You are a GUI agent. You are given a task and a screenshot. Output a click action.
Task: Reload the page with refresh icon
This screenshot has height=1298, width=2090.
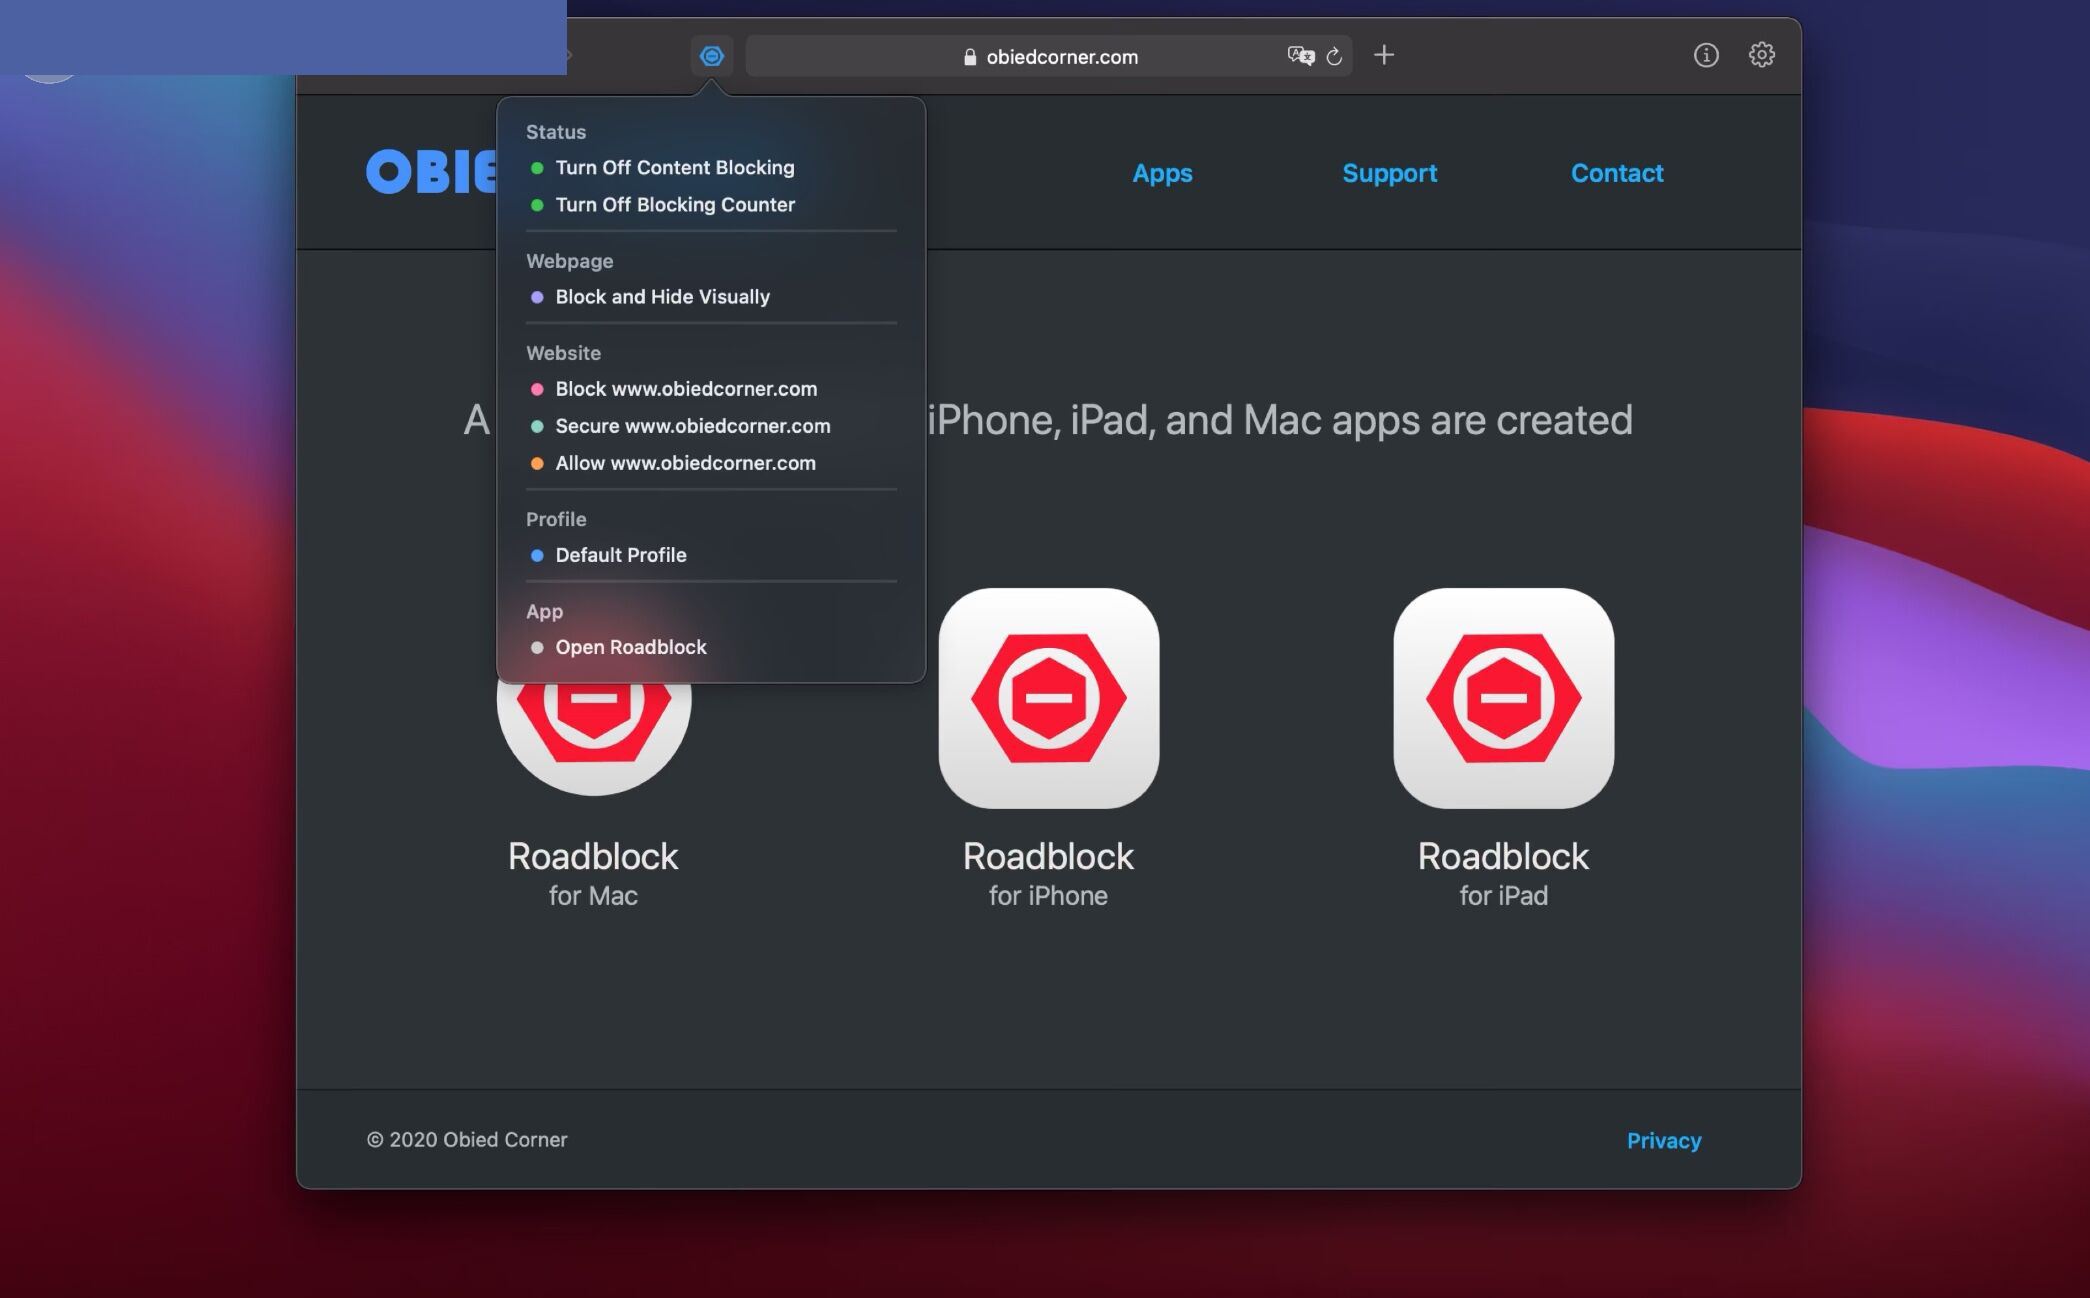[x=1334, y=56]
